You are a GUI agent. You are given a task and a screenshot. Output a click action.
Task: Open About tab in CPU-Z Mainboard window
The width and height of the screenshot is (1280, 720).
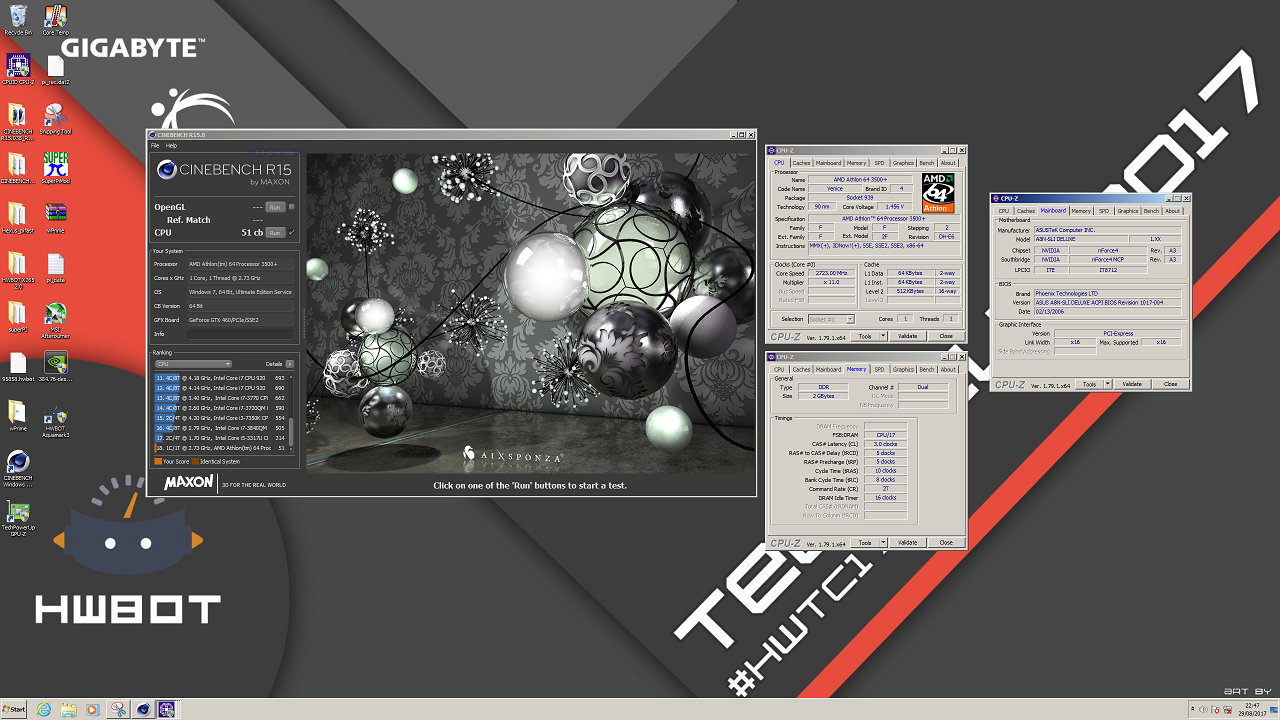[1172, 211]
